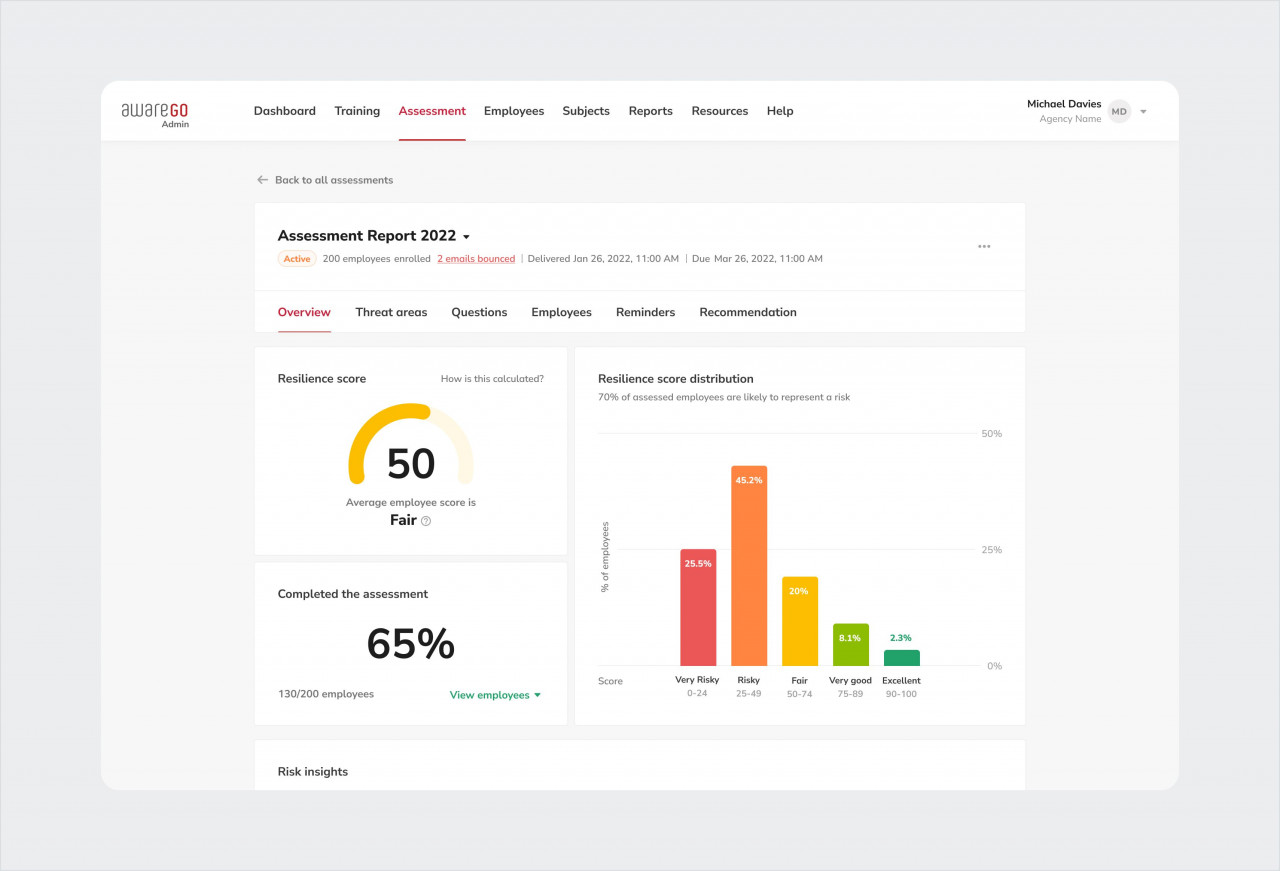Switch to the Threat areas tab
The image size is (1280, 871).
pyautogui.click(x=391, y=312)
